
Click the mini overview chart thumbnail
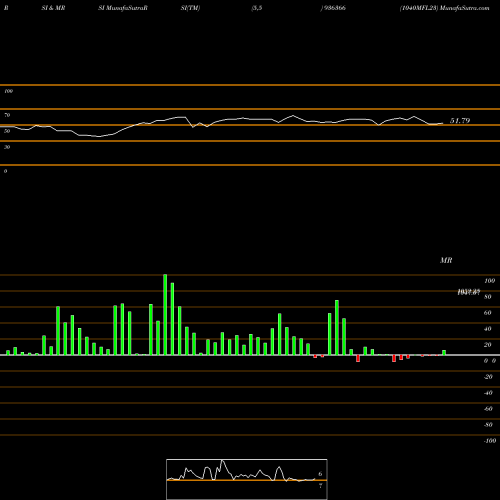pyautogui.click(x=247, y=479)
